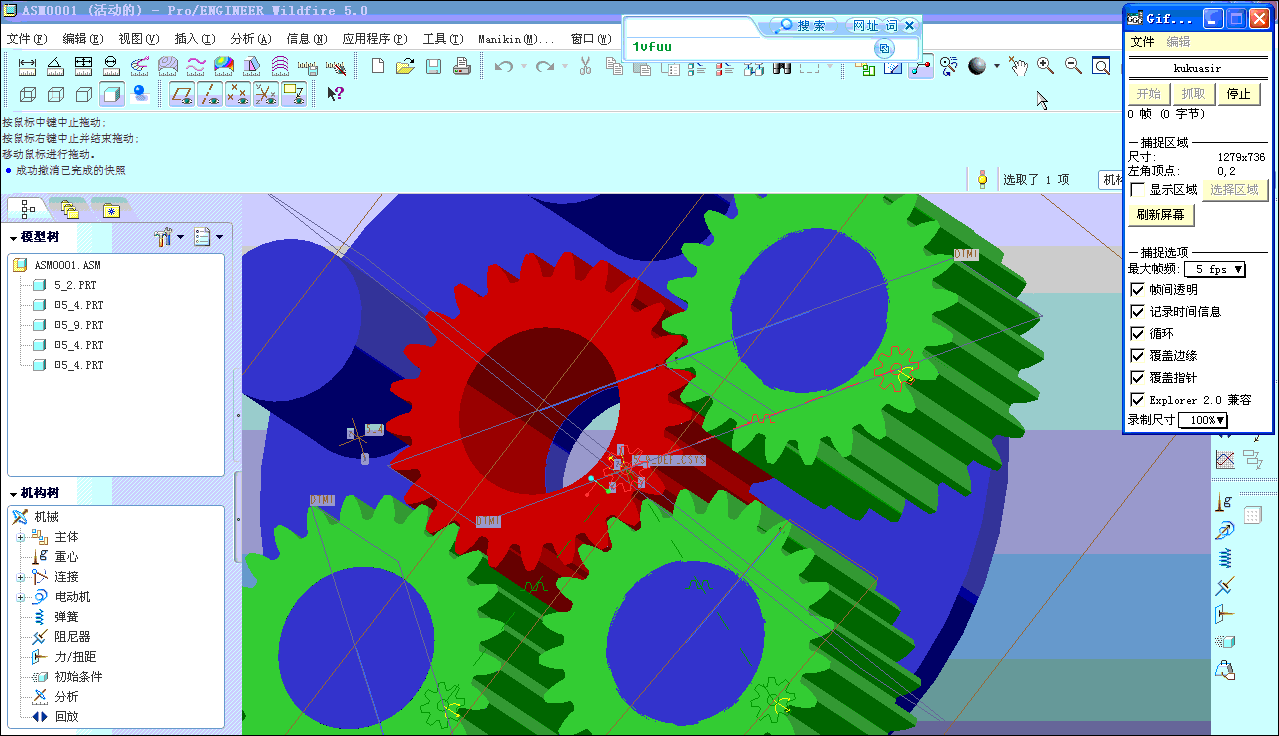
Task: Click the shaded curvature analysis icon
Action: (x=224, y=66)
